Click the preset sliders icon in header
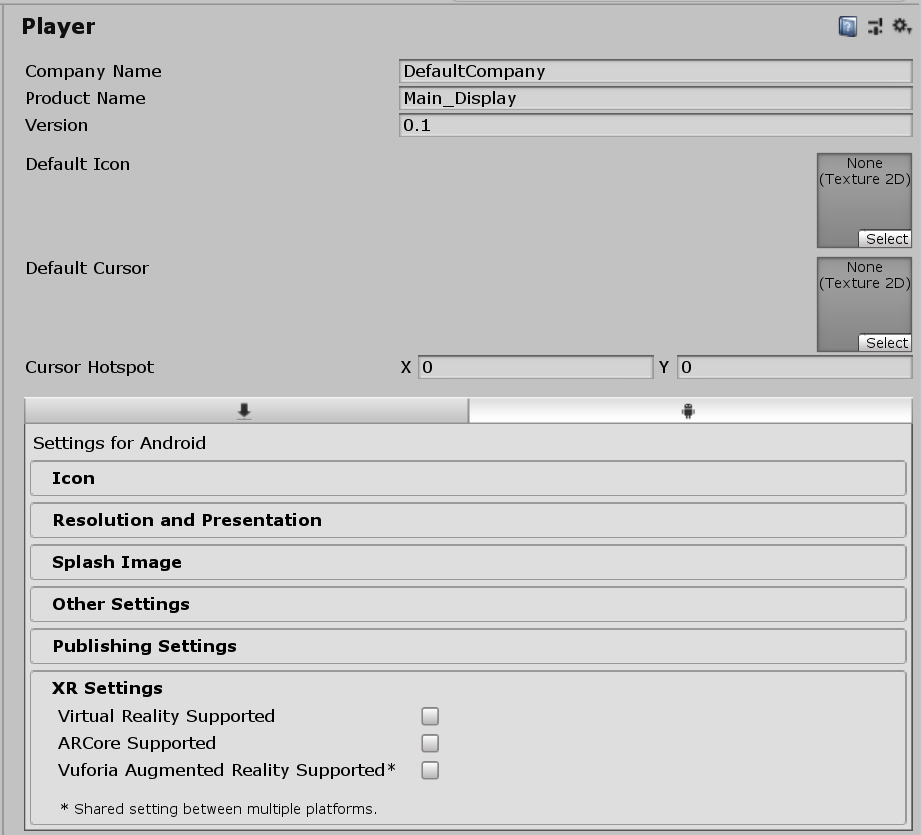Image resolution: width=922 pixels, height=835 pixels. coord(876,26)
